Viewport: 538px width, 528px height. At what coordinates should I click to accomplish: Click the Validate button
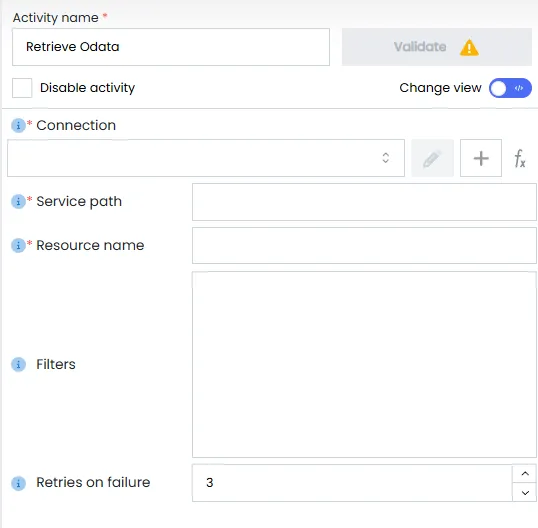pyautogui.click(x=436, y=47)
